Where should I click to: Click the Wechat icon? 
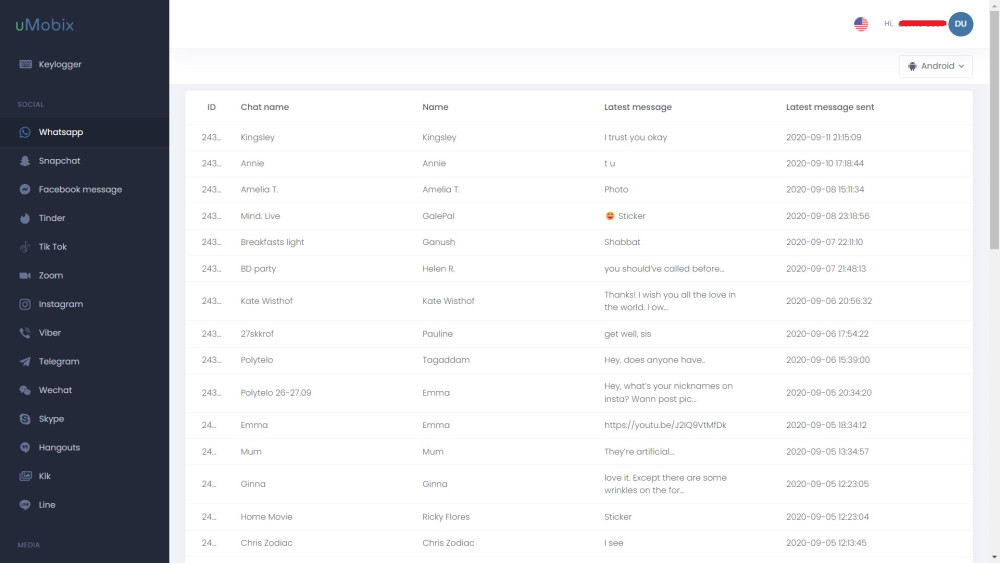tap(25, 390)
